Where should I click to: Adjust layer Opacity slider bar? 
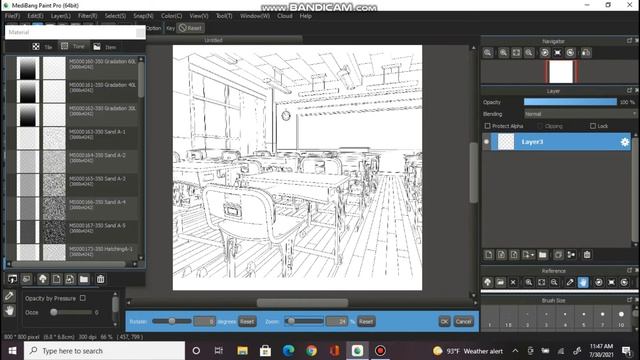[x=570, y=102]
